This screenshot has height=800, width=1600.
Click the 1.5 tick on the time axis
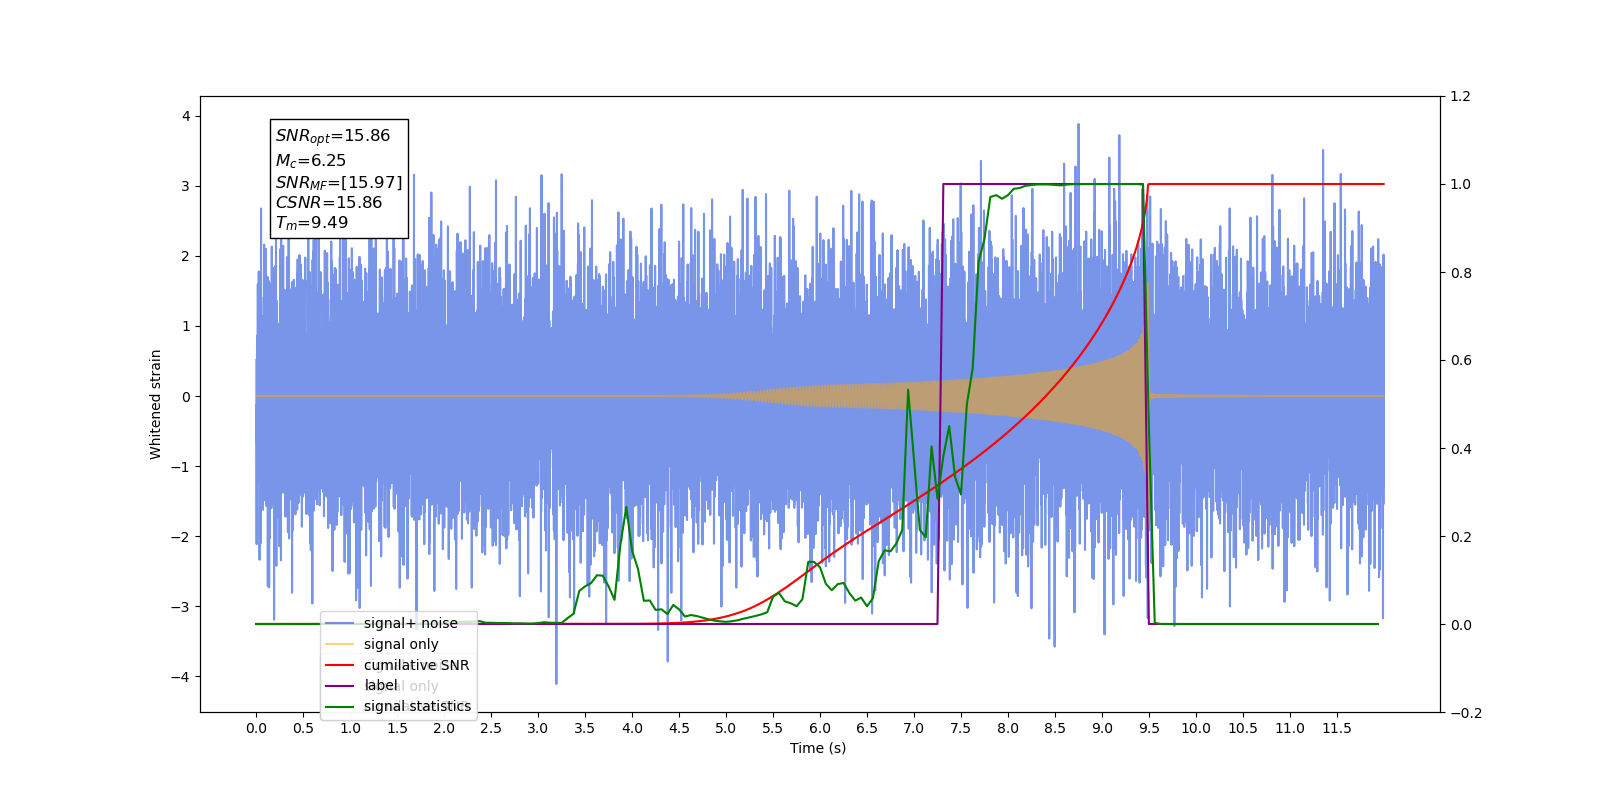coord(397,728)
